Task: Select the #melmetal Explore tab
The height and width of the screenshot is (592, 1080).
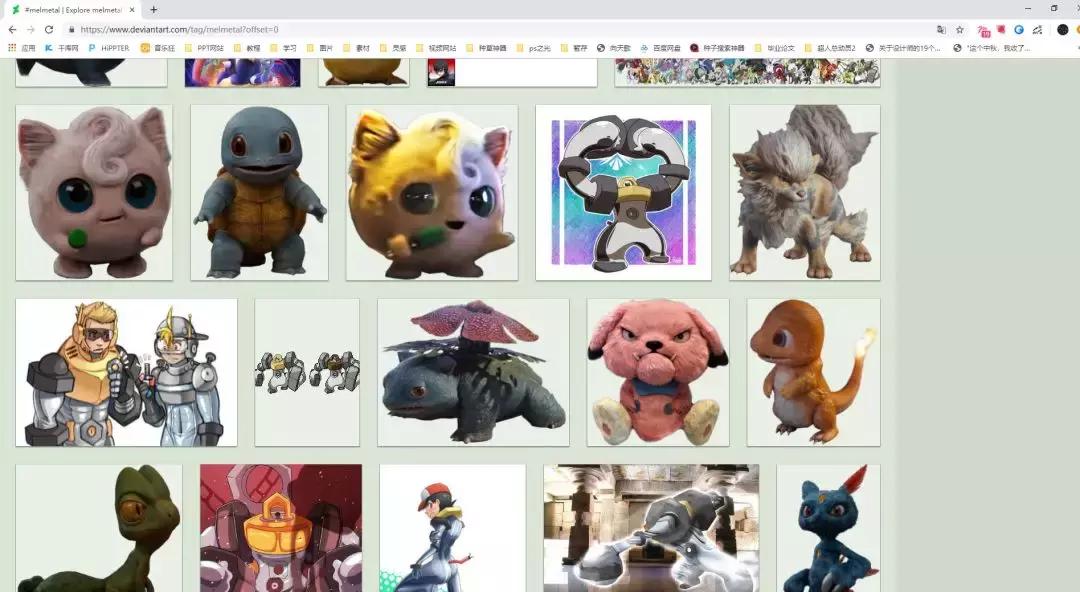Action: (72, 10)
